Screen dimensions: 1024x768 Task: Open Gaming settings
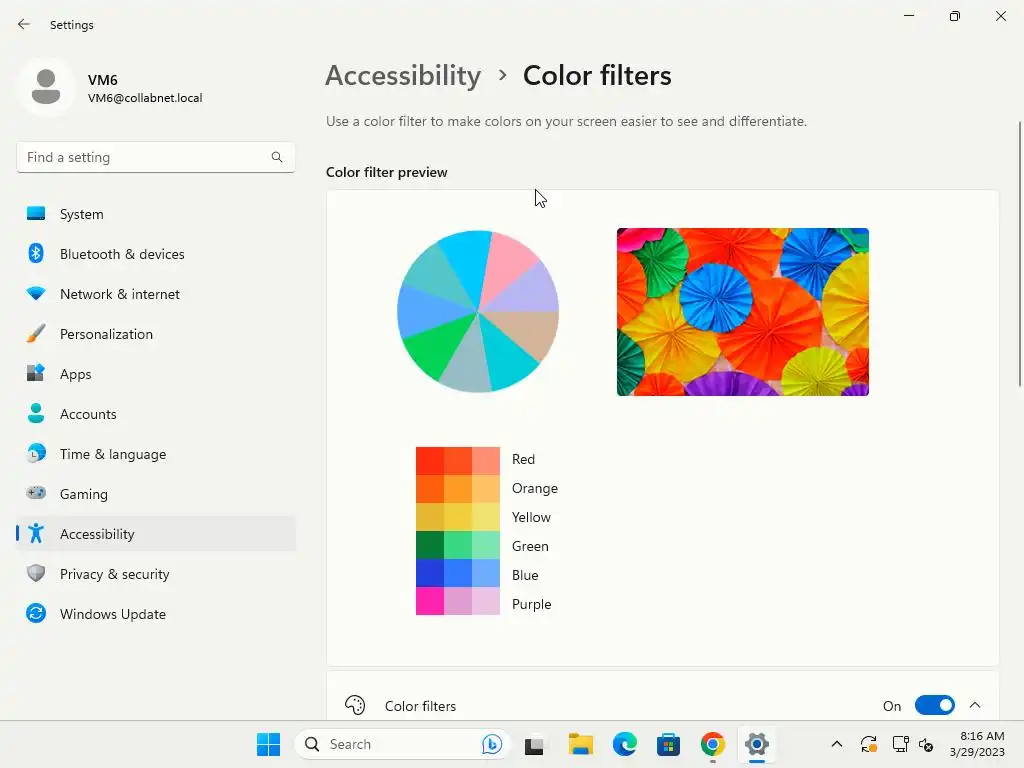(156, 494)
